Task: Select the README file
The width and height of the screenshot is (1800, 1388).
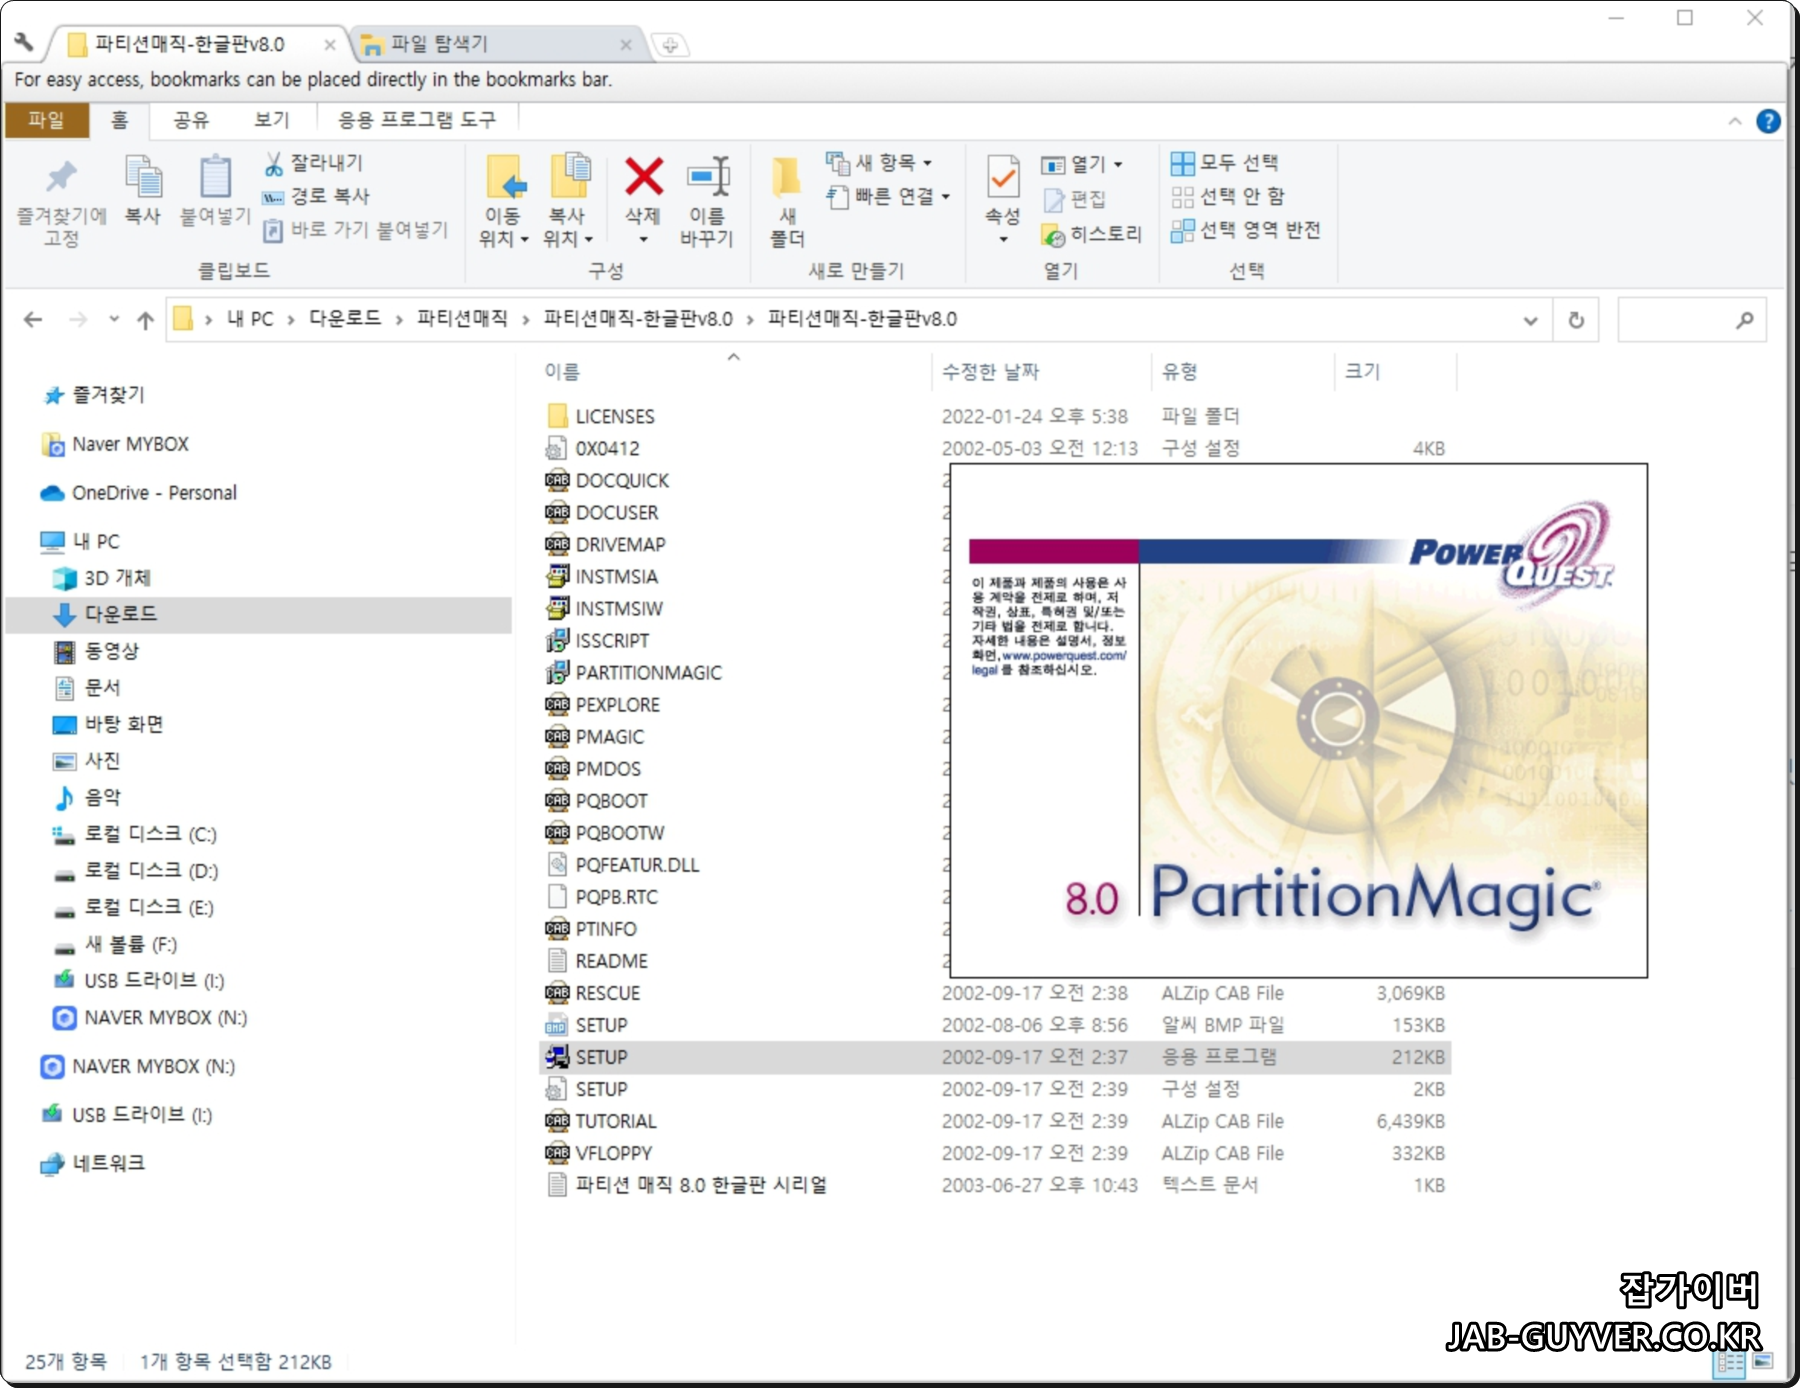Action: [597, 961]
